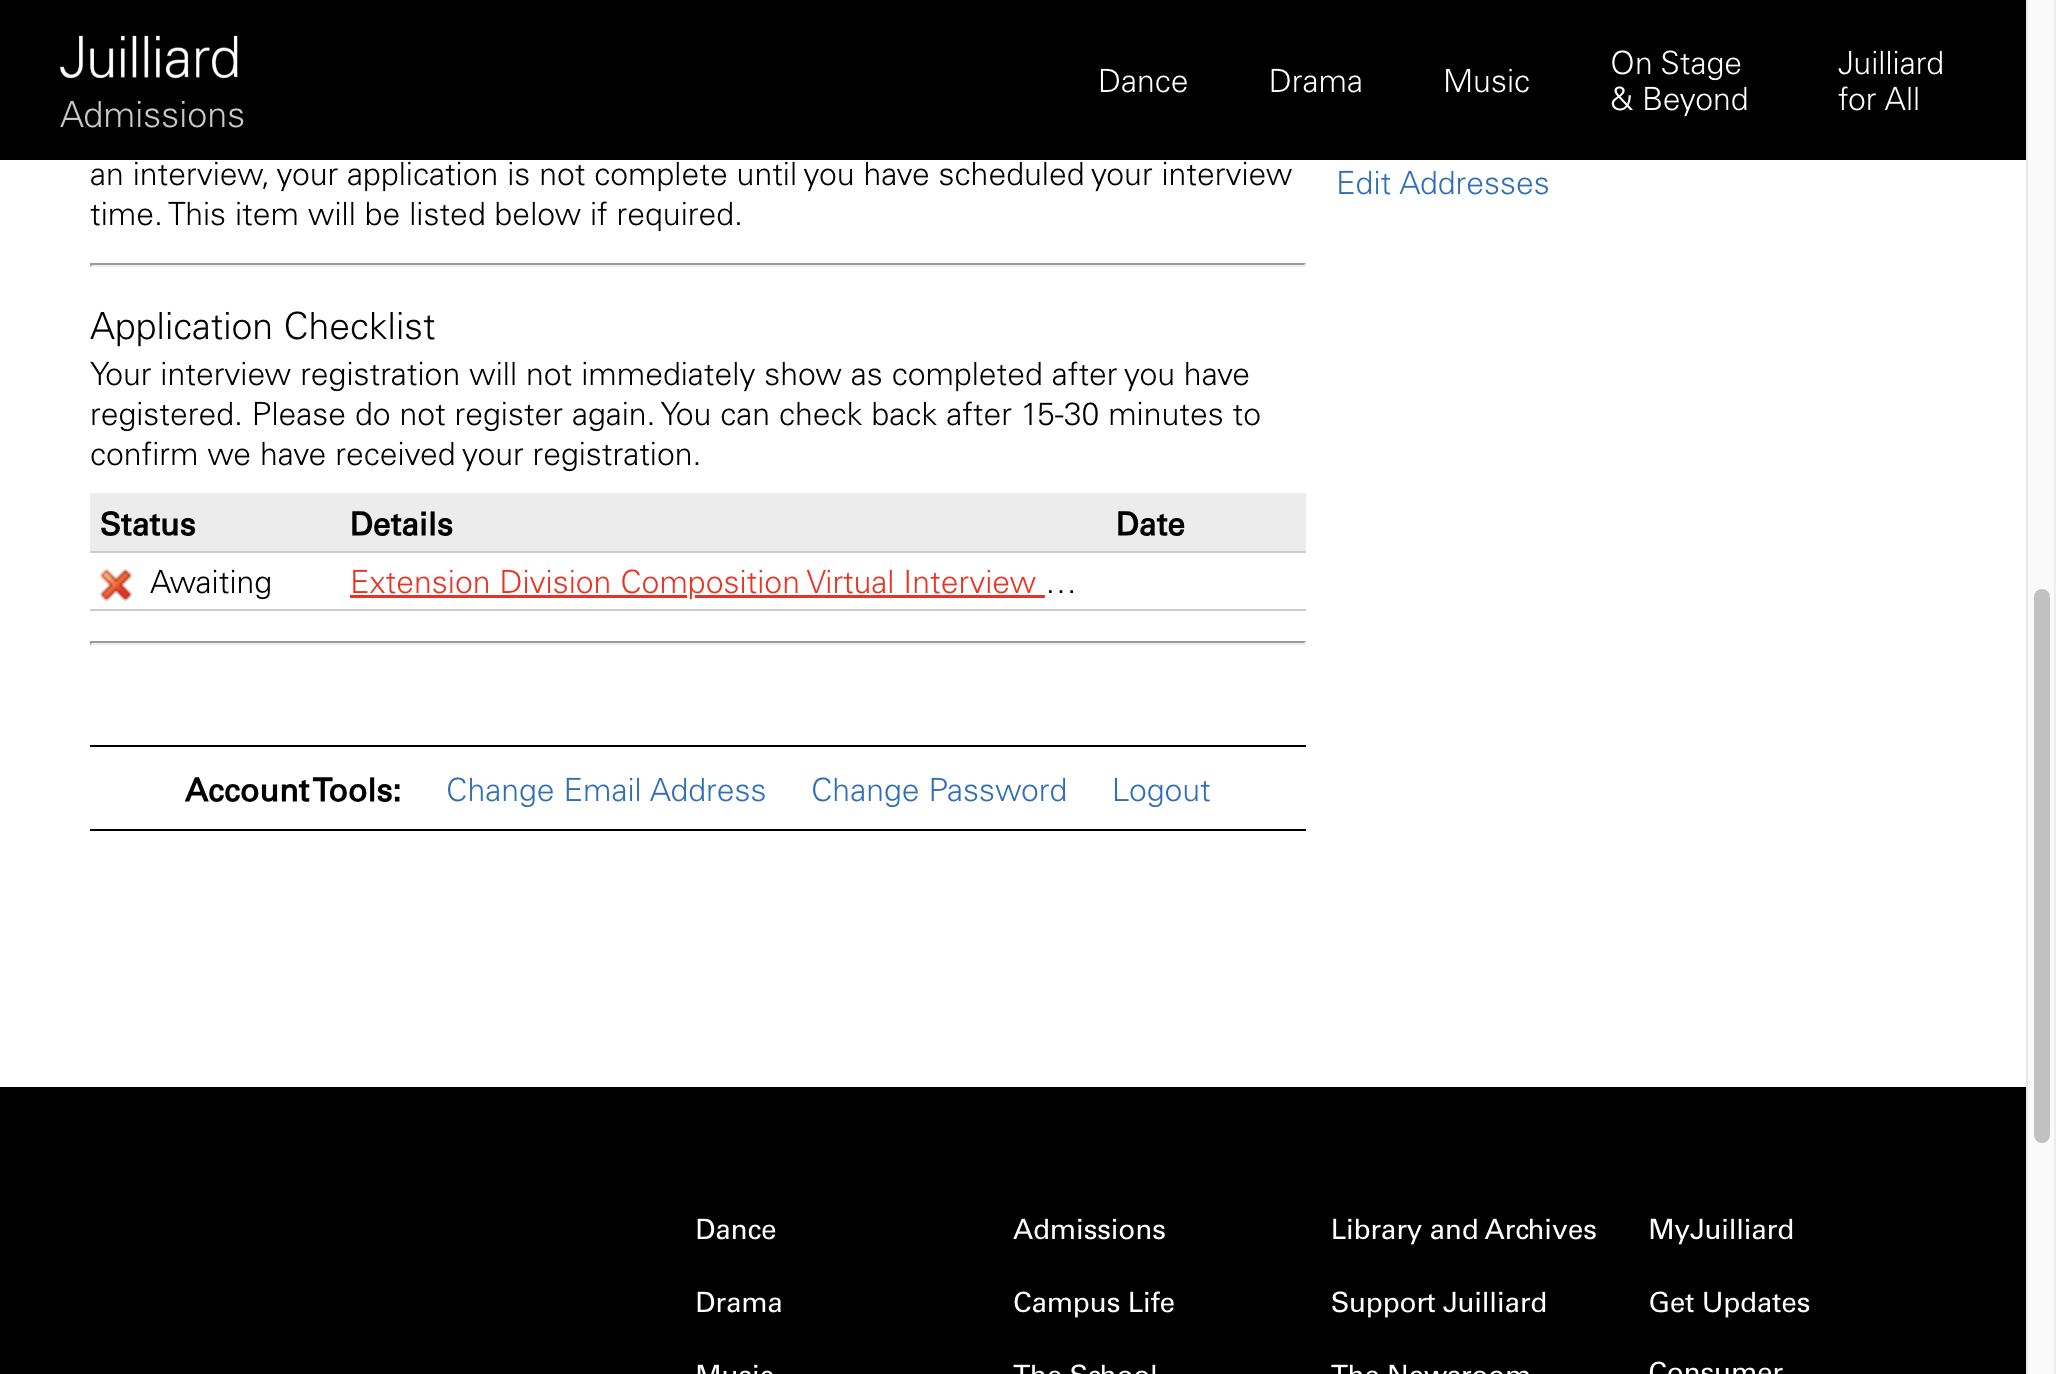Open Campus Life footer link
The height and width of the screenshot is (1374, 2056).
coord(1093,1302)
